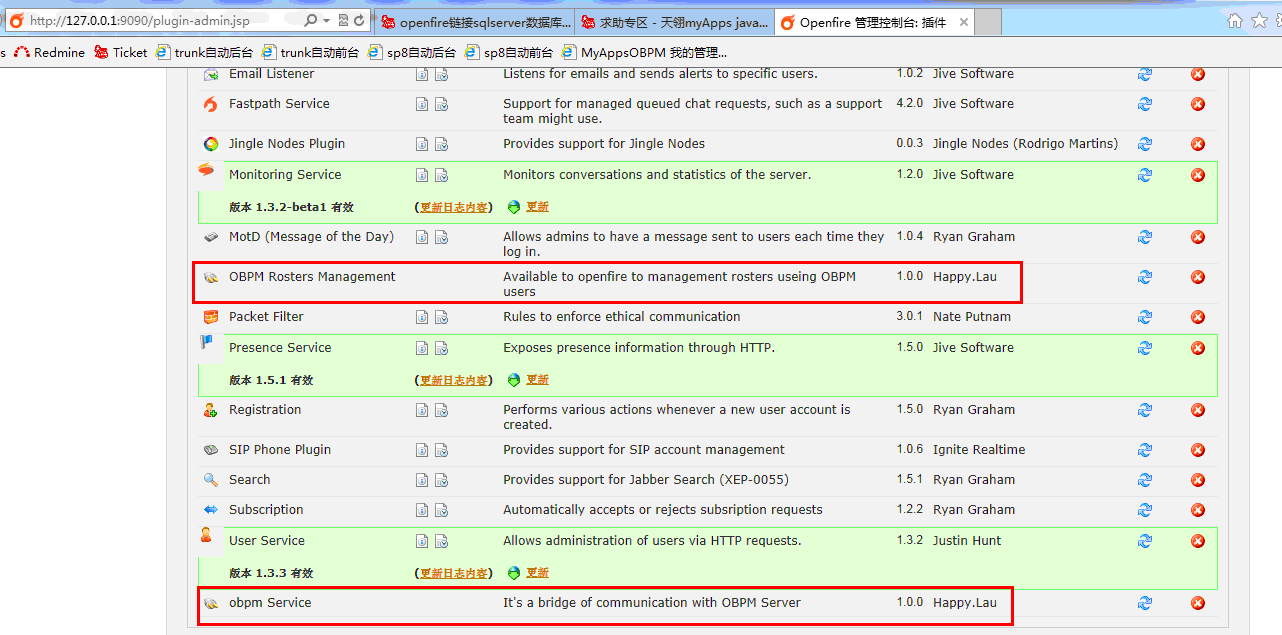Reload the User Service plugin
The width and height of the screenshot is (1282, 635).
1145,541
